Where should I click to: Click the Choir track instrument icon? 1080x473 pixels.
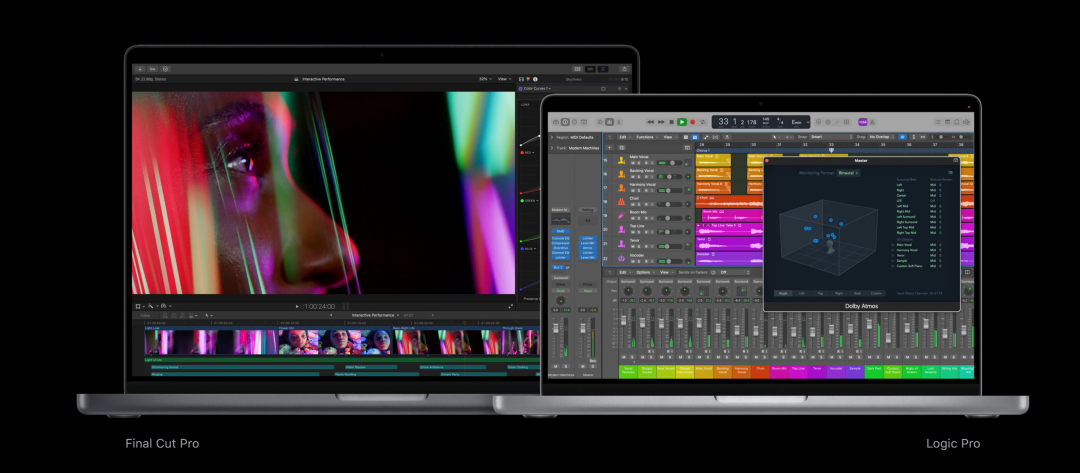tap(621, 202)
